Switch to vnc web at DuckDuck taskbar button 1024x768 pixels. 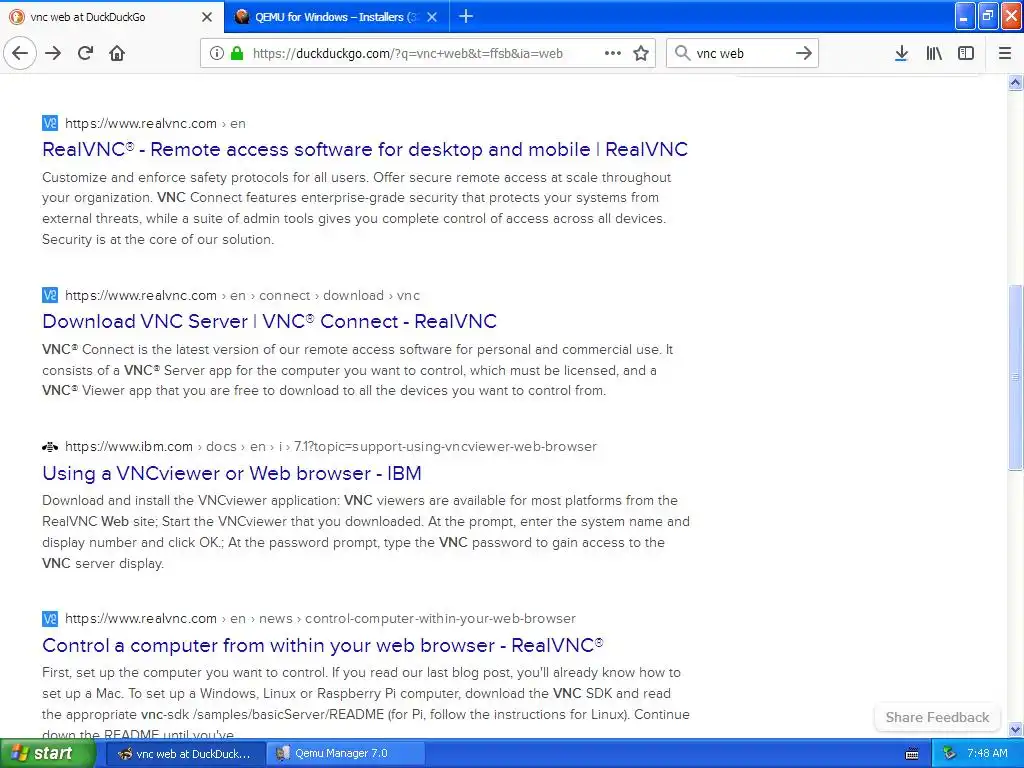[185, 754]
